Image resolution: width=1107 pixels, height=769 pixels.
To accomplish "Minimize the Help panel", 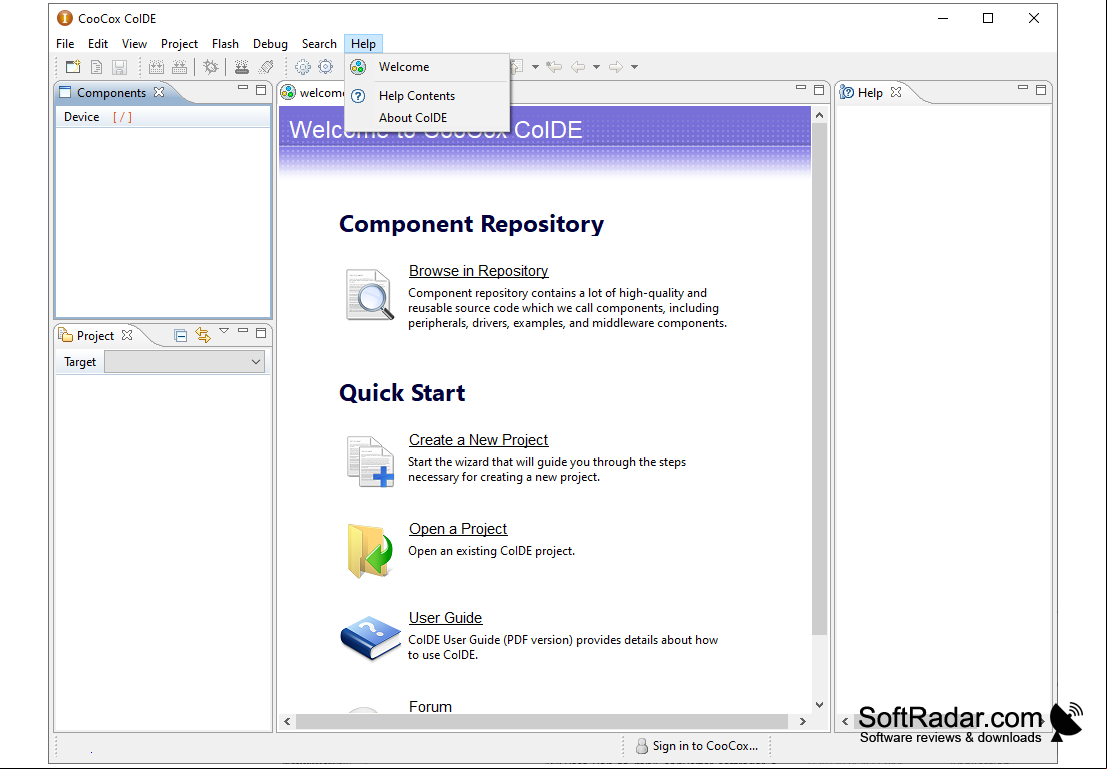I will pos(1022,88).
